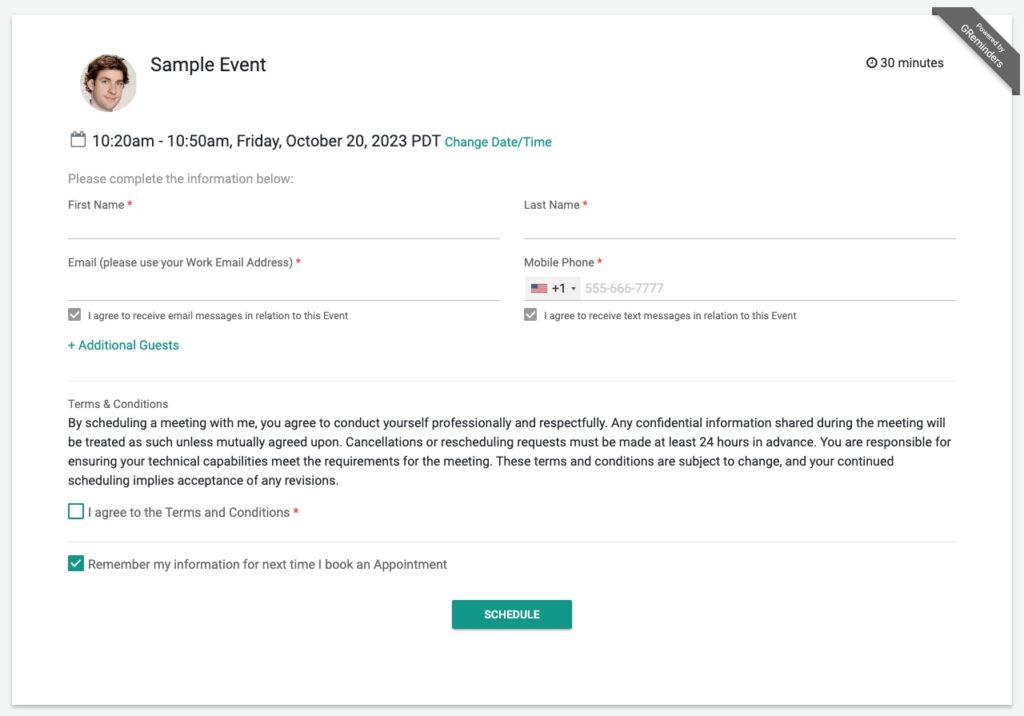Focus the Last Name input field
The image size is (1024, 716).
(739, 227)
